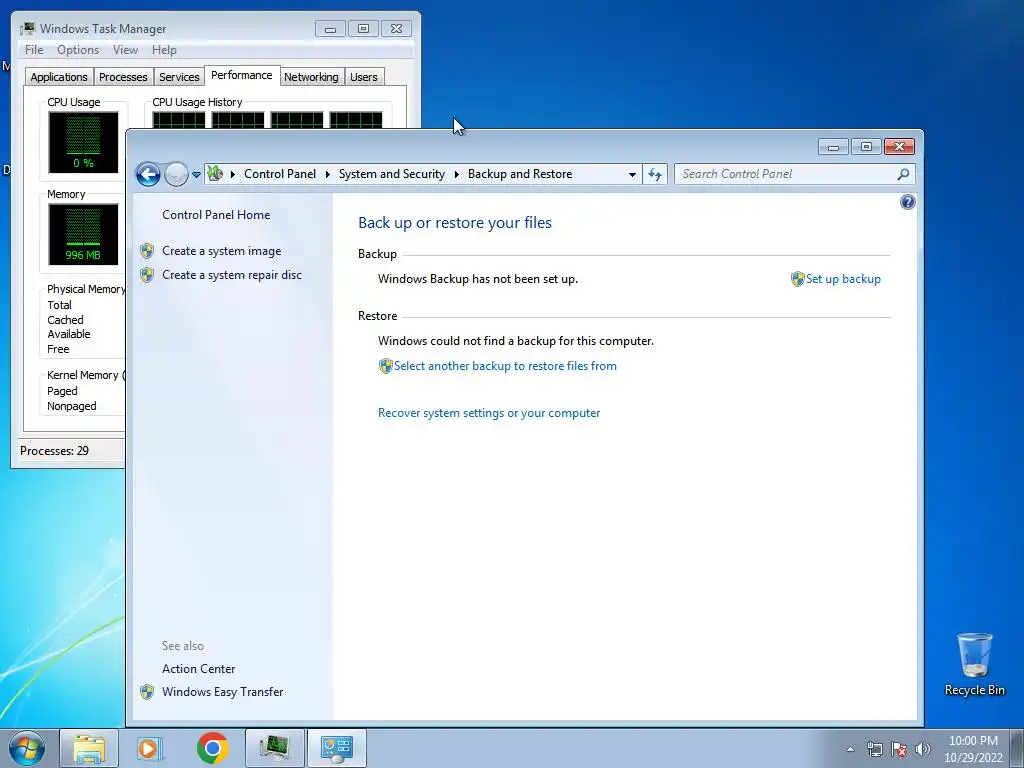
Task: Click shield icon beside Windows Easy Transfer
Action: [147, 692]
